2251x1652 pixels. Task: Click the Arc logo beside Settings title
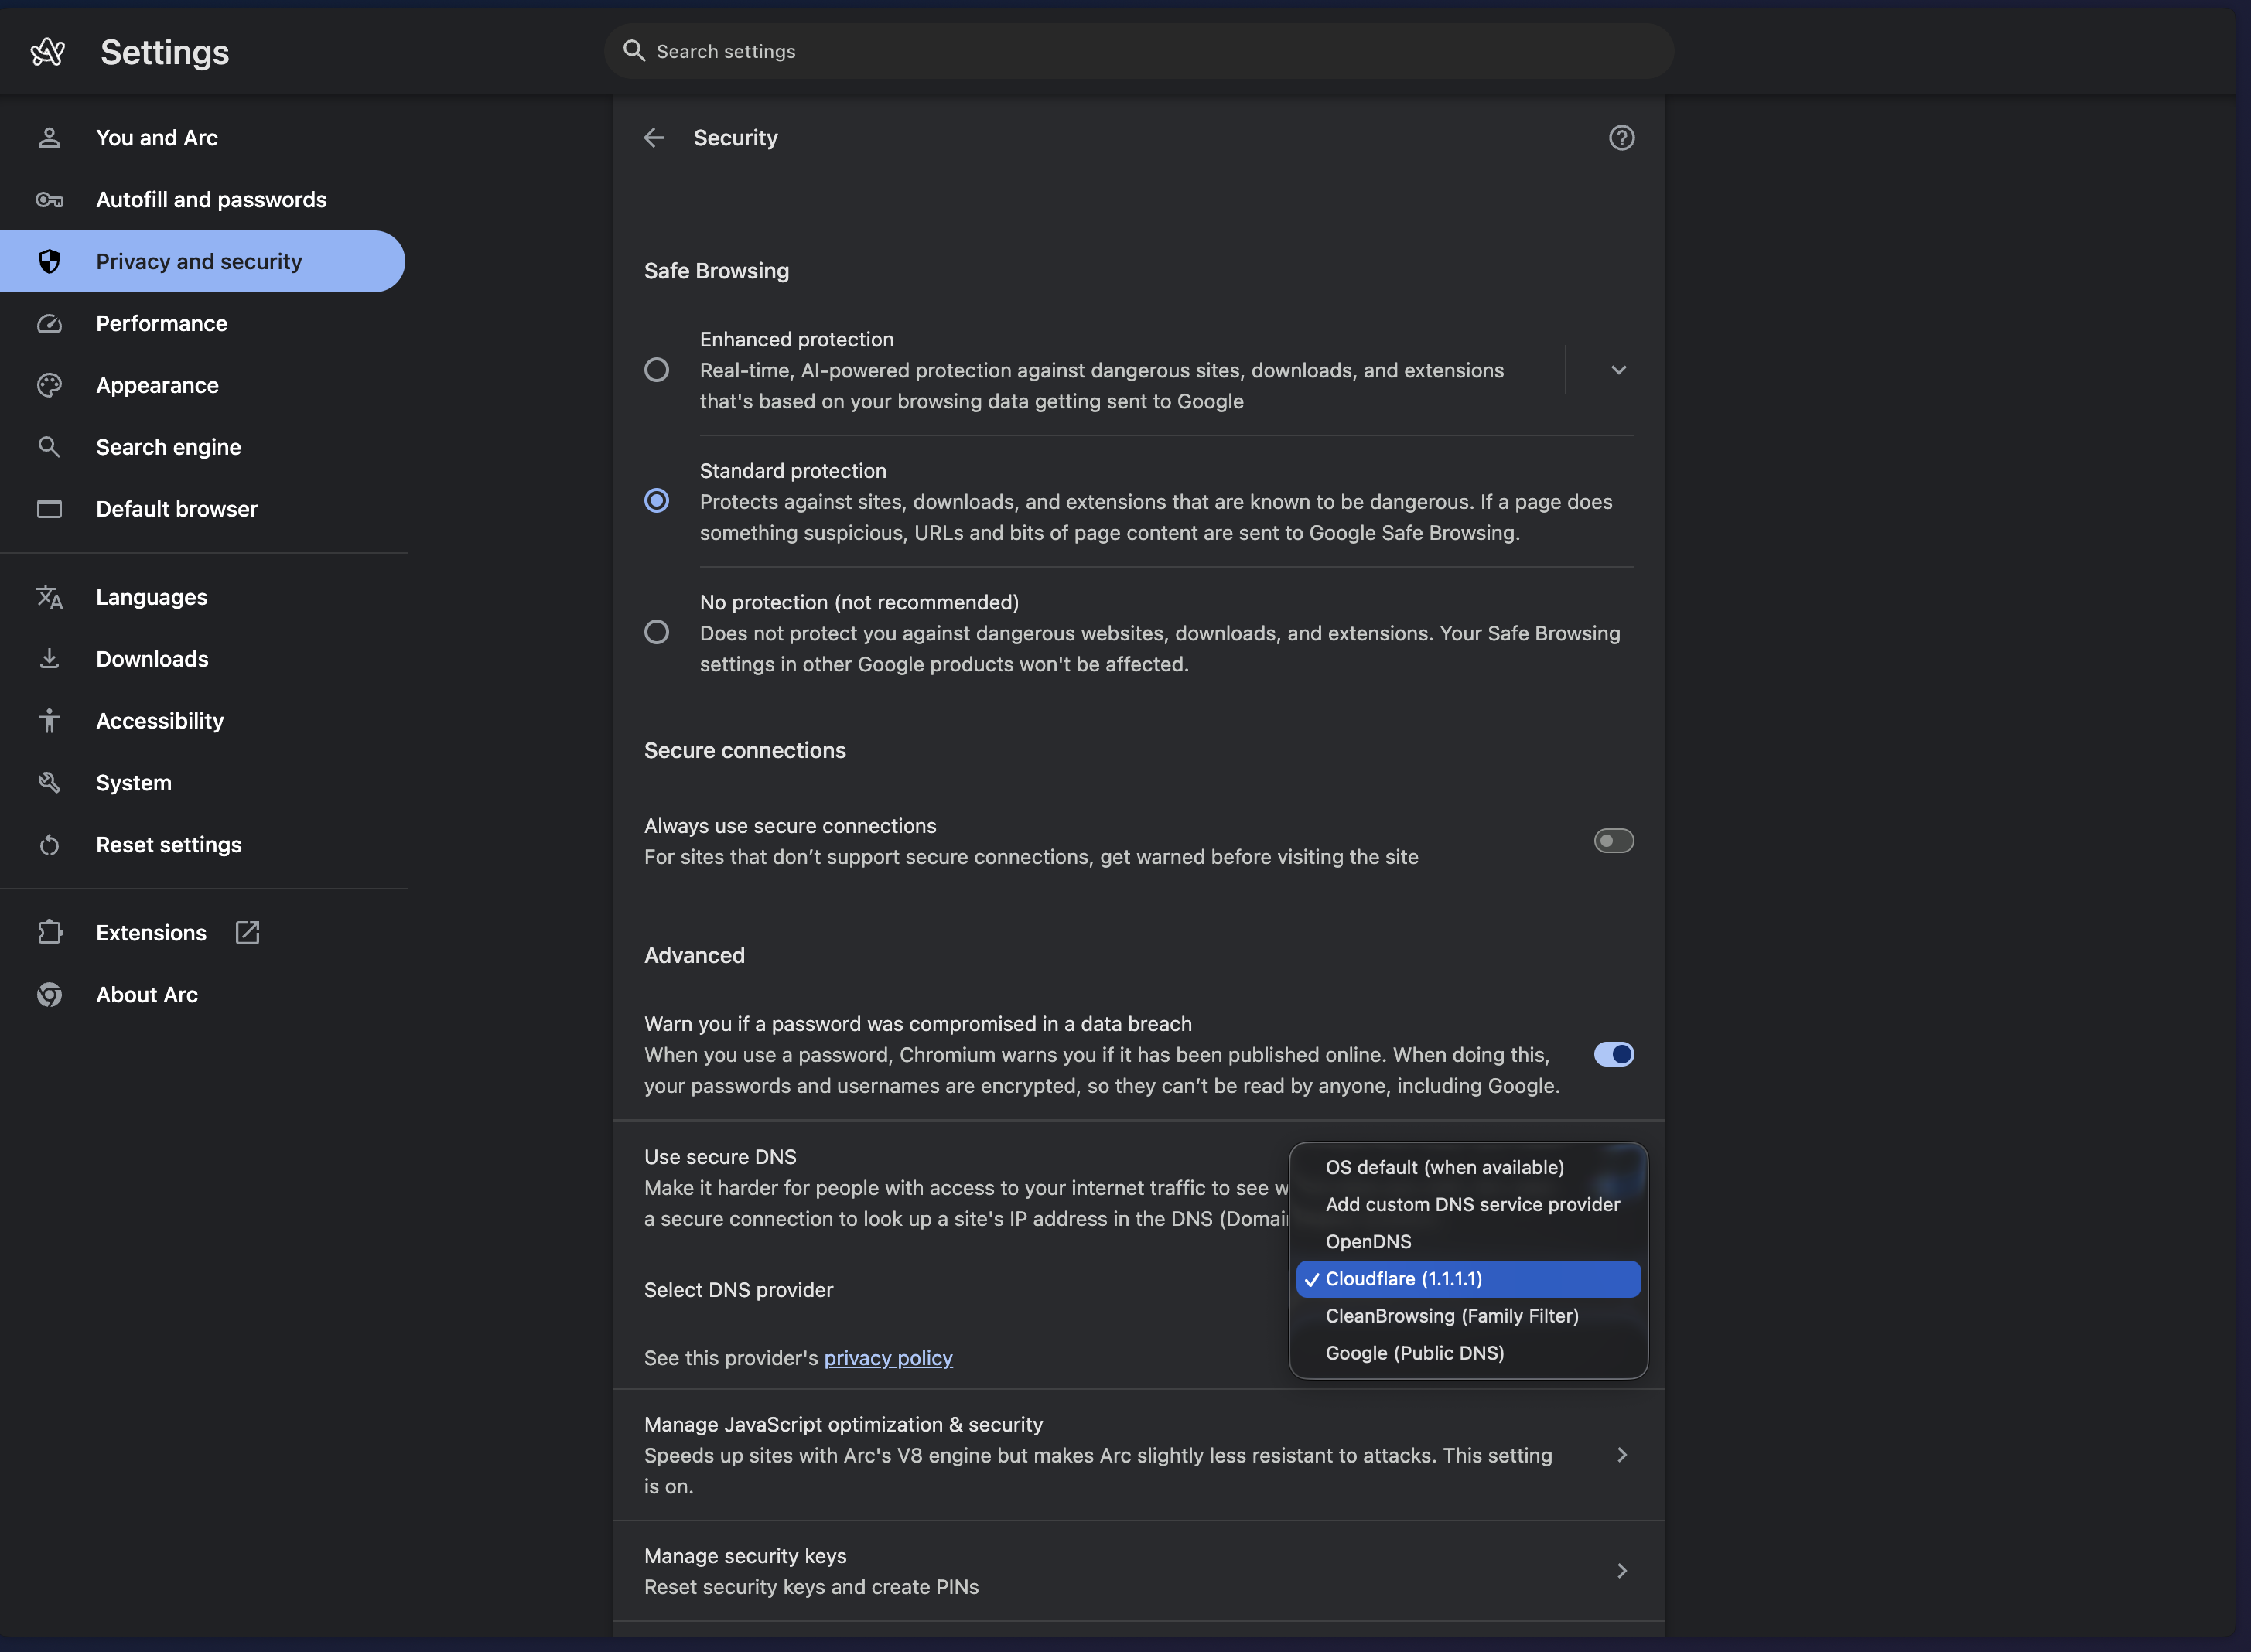click(48, 51)
